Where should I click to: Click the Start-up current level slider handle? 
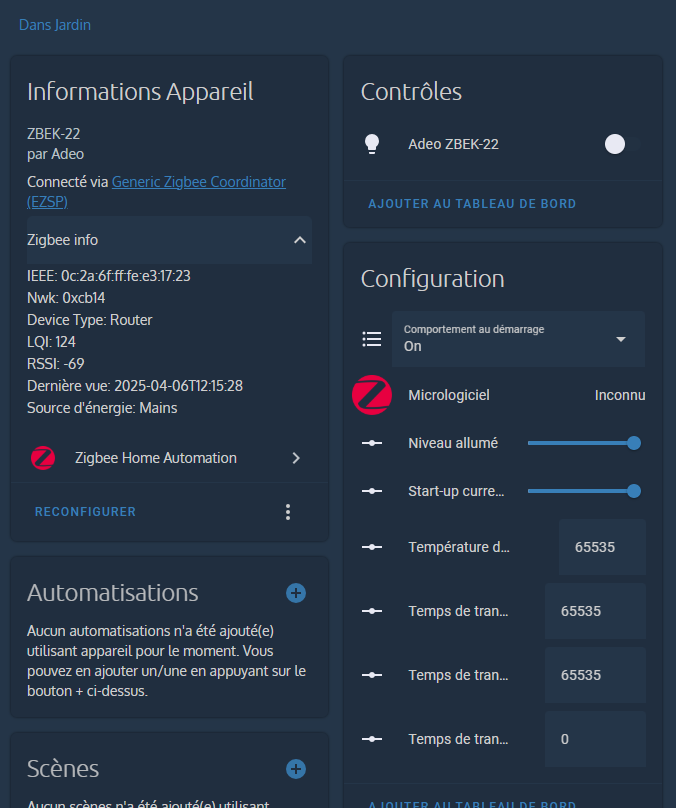tap(633, 491)
